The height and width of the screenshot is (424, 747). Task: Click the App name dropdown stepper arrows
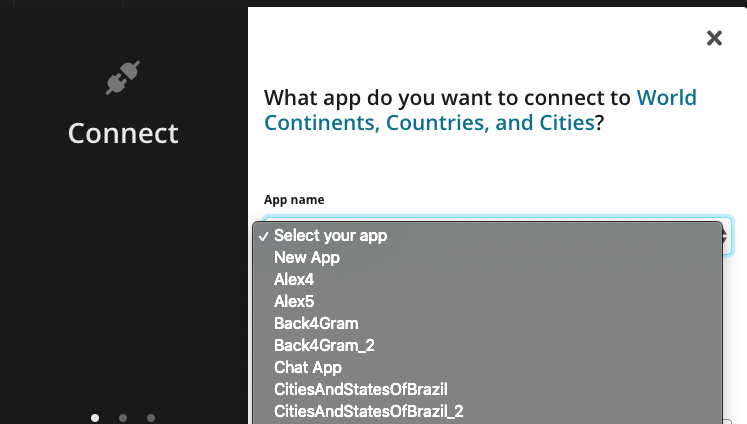point(726,236)
